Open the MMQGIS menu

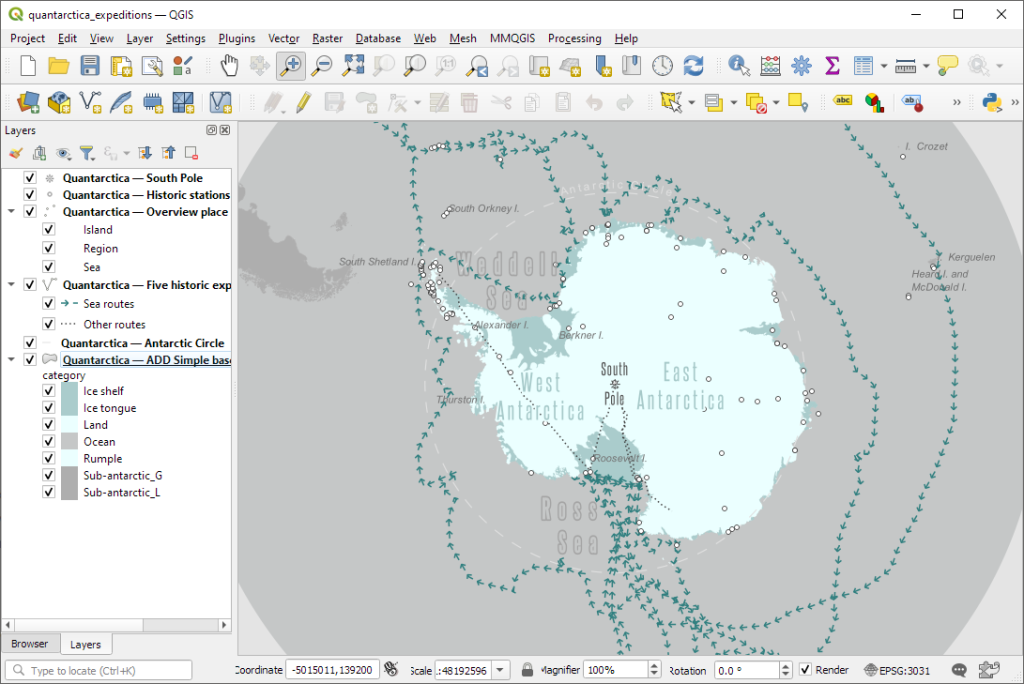513,39
